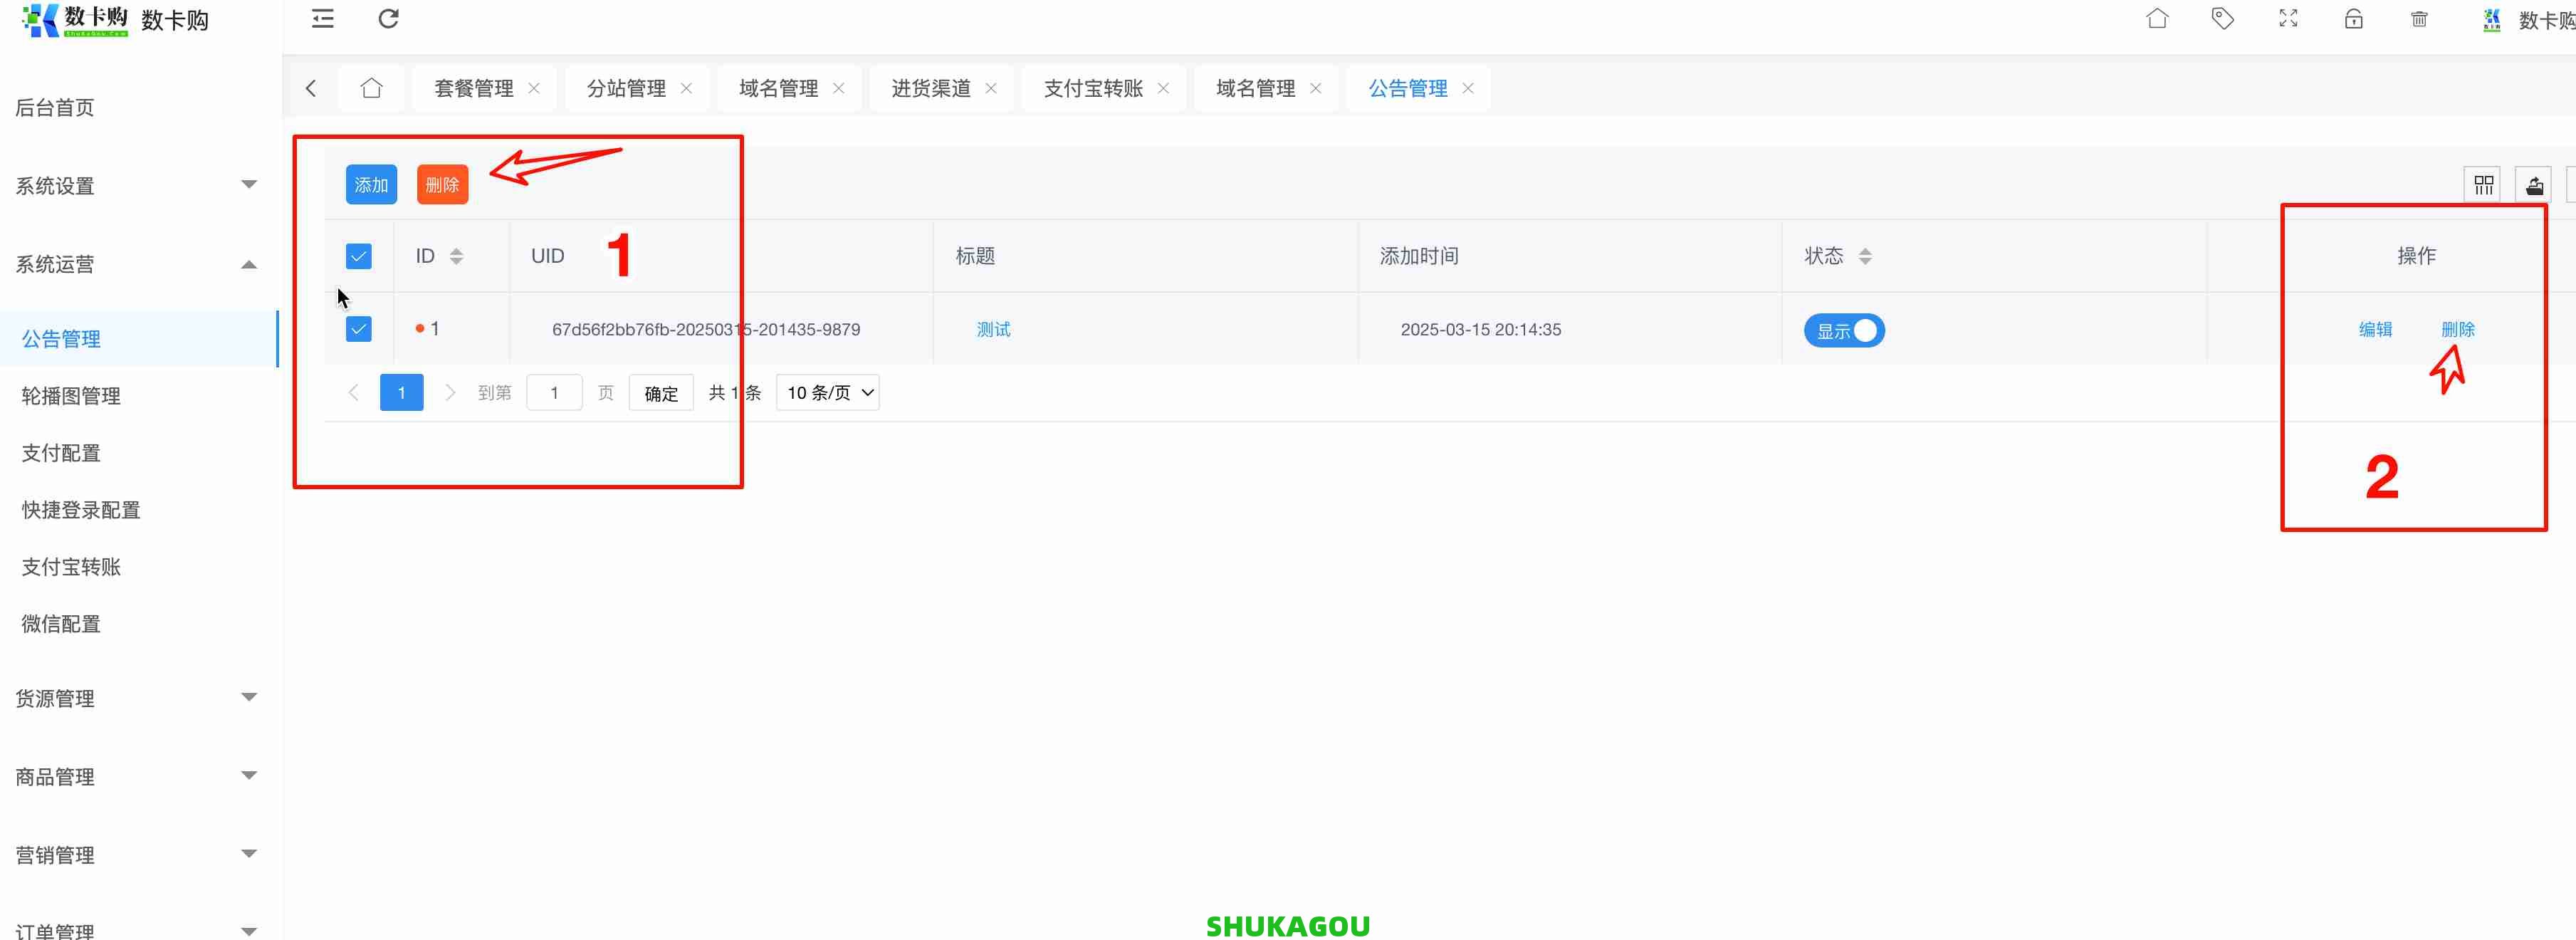2576x940 pixels.
Task: Select 轮播图管理 in the sidebar menu
Action: tap(70, 395)
